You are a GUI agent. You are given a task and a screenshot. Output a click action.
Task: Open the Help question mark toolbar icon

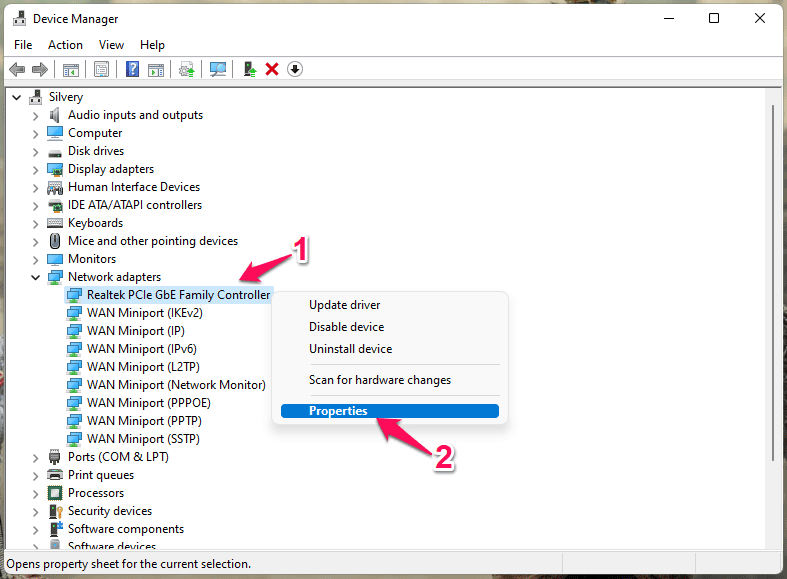click(132, 69)
